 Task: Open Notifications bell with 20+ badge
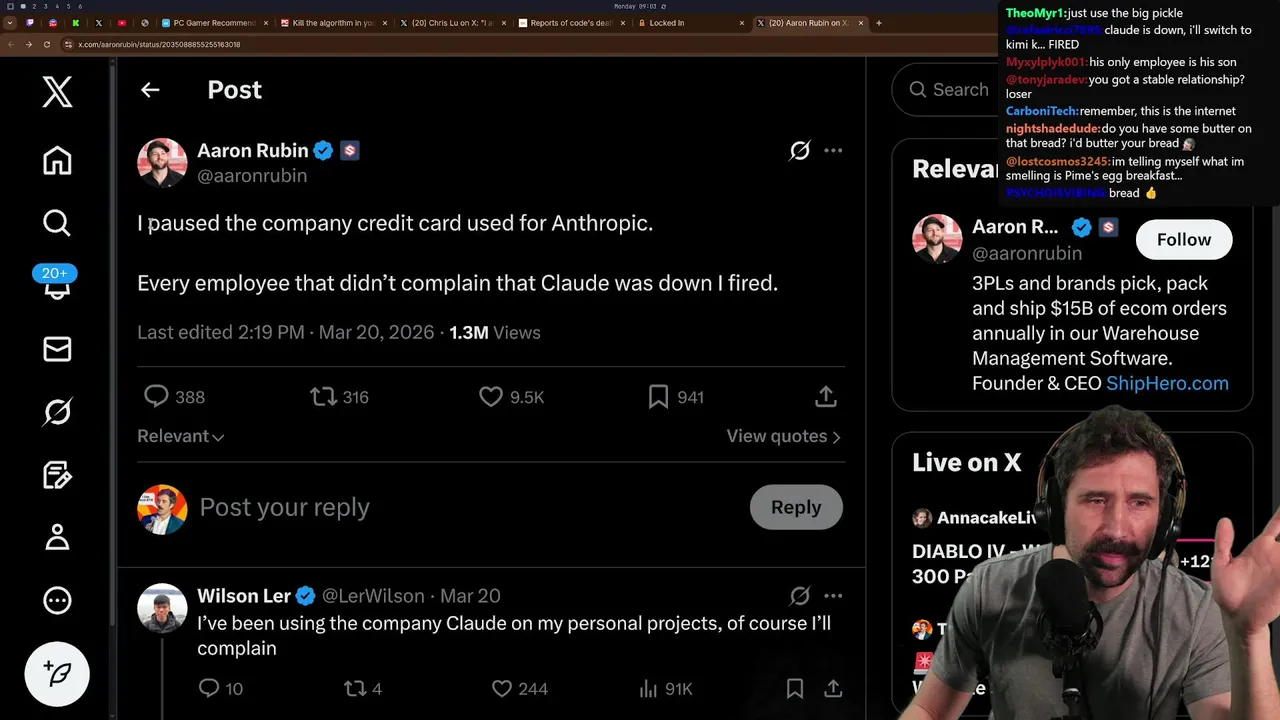point(57,284)
